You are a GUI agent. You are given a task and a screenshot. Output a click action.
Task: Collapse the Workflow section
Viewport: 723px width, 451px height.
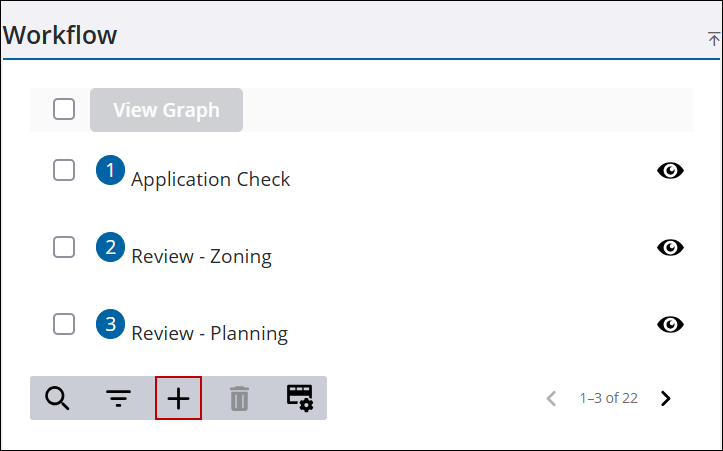[713, 39]
